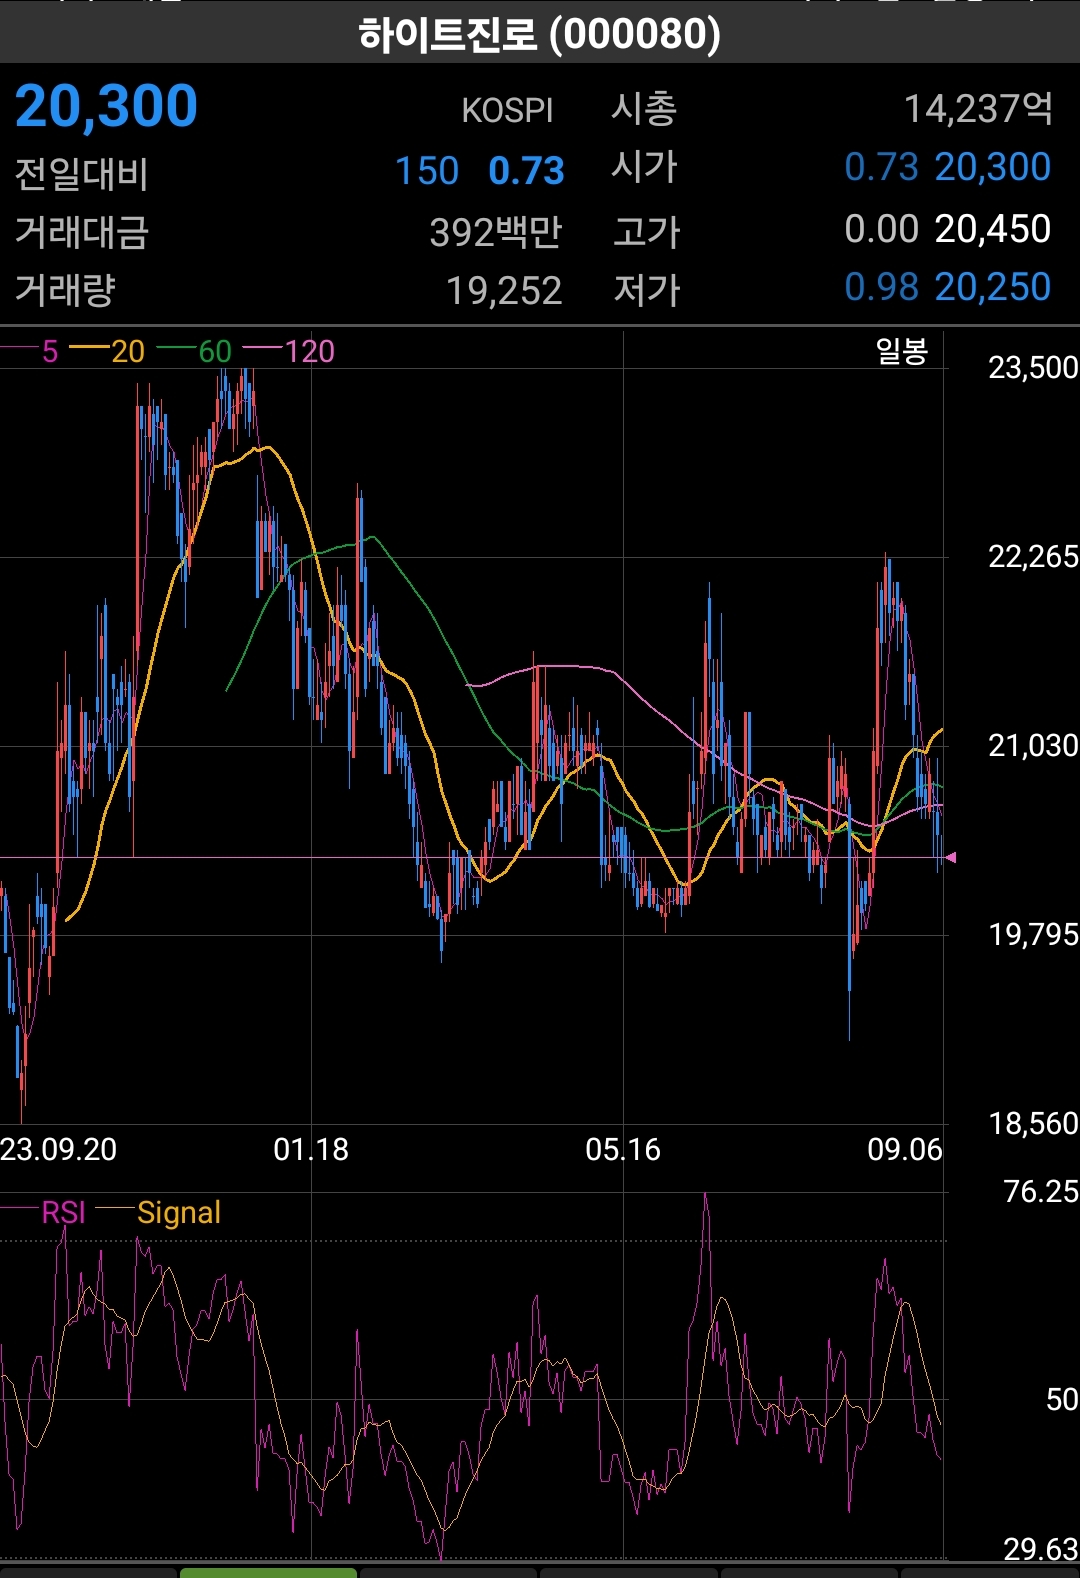Viewport: 1080px width, 1578px height.
Task: Tap the 76.25 RSI axis value
Action: (x=1041, y=1192)
